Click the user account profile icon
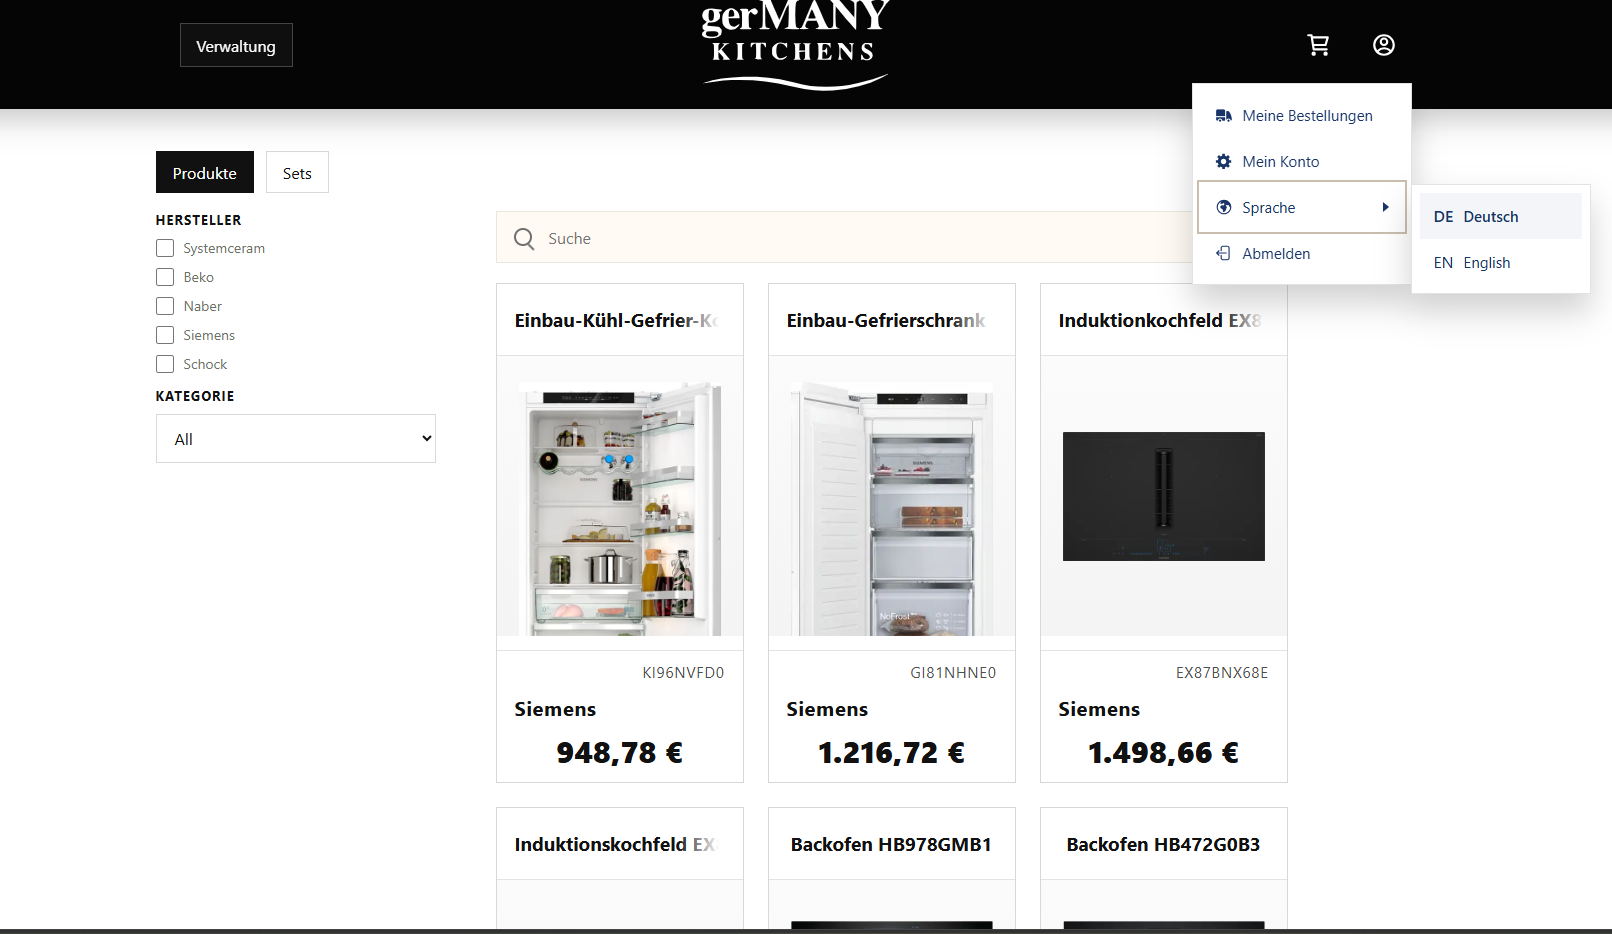1612x934 pixels. click(x=1384, y=45)
